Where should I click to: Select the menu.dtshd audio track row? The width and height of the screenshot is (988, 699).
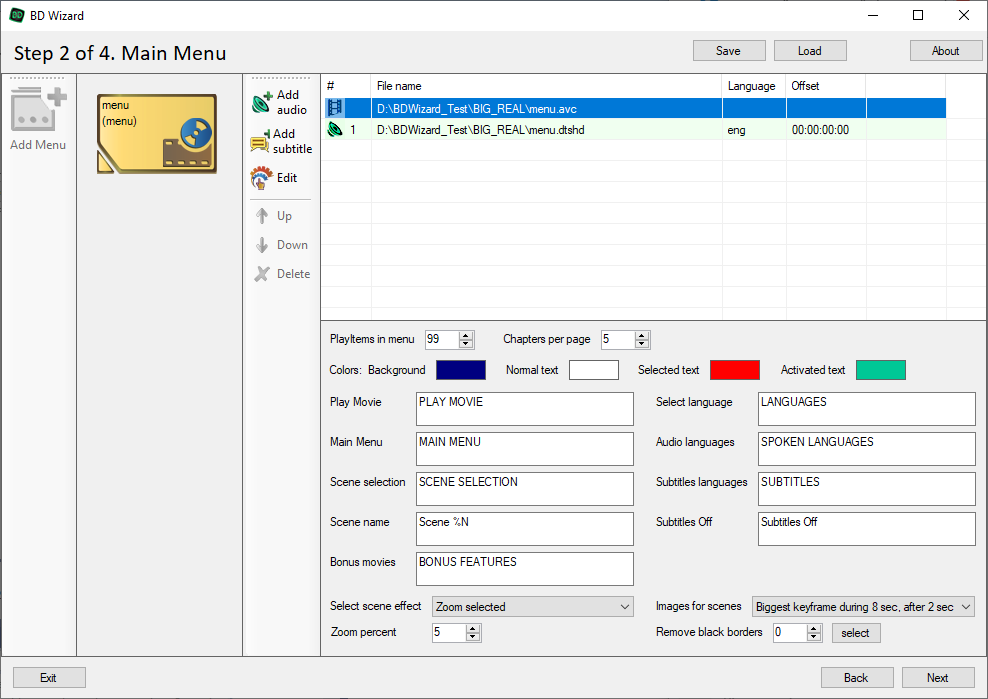pyautogui.click(x=546, y=130)
